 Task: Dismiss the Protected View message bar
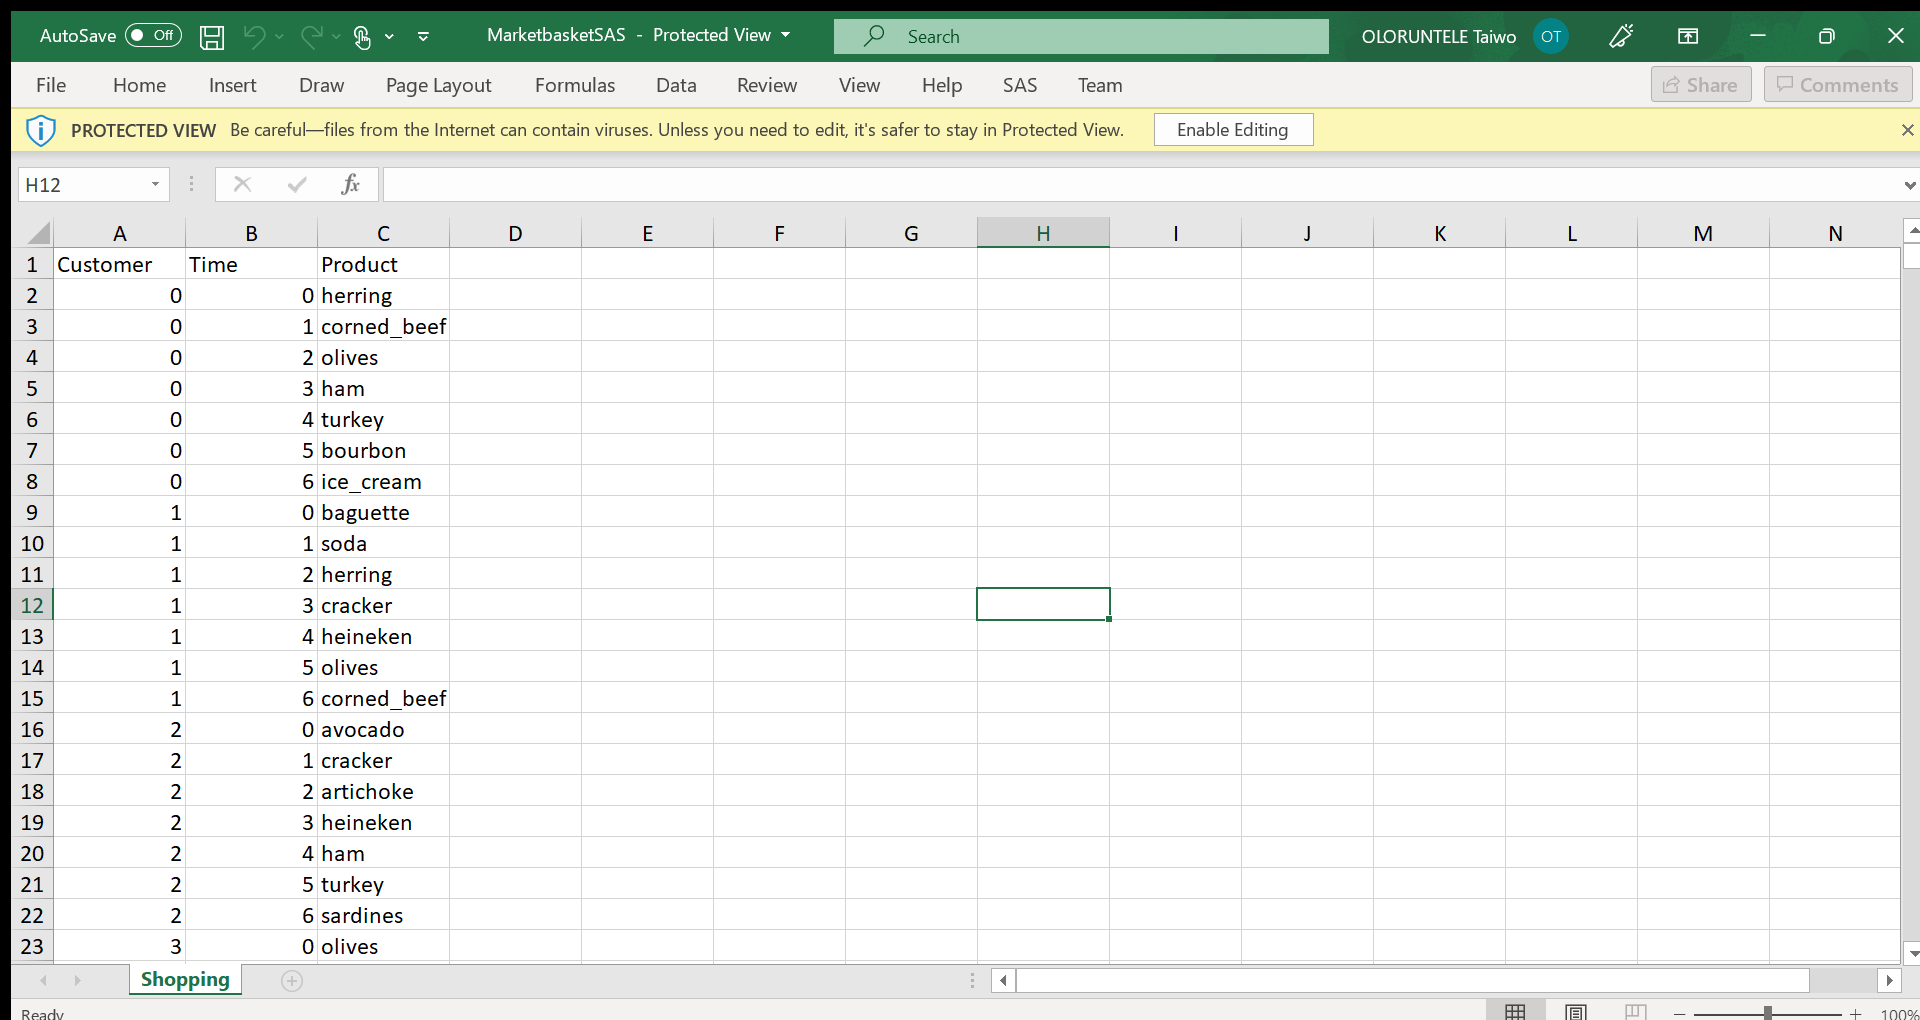coord(1907,130)
